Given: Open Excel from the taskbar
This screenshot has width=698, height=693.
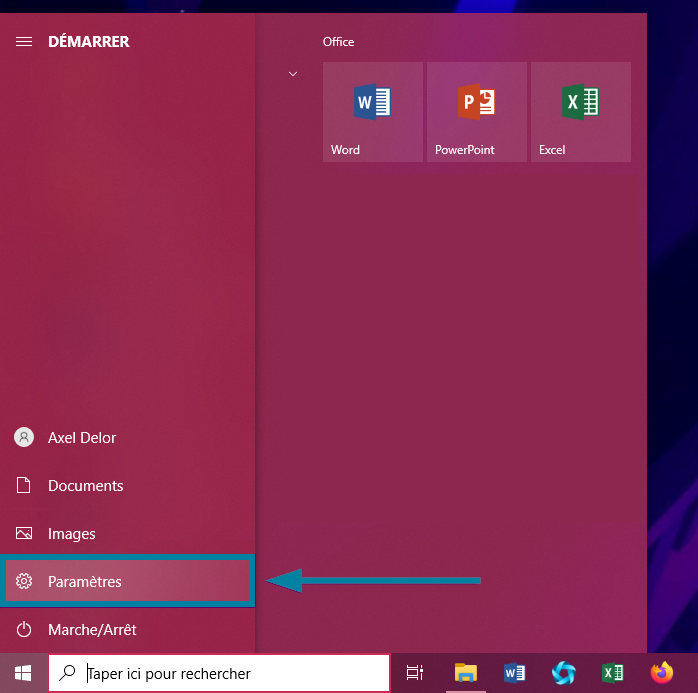Looking at the screenshot, I should pos(613,673).
